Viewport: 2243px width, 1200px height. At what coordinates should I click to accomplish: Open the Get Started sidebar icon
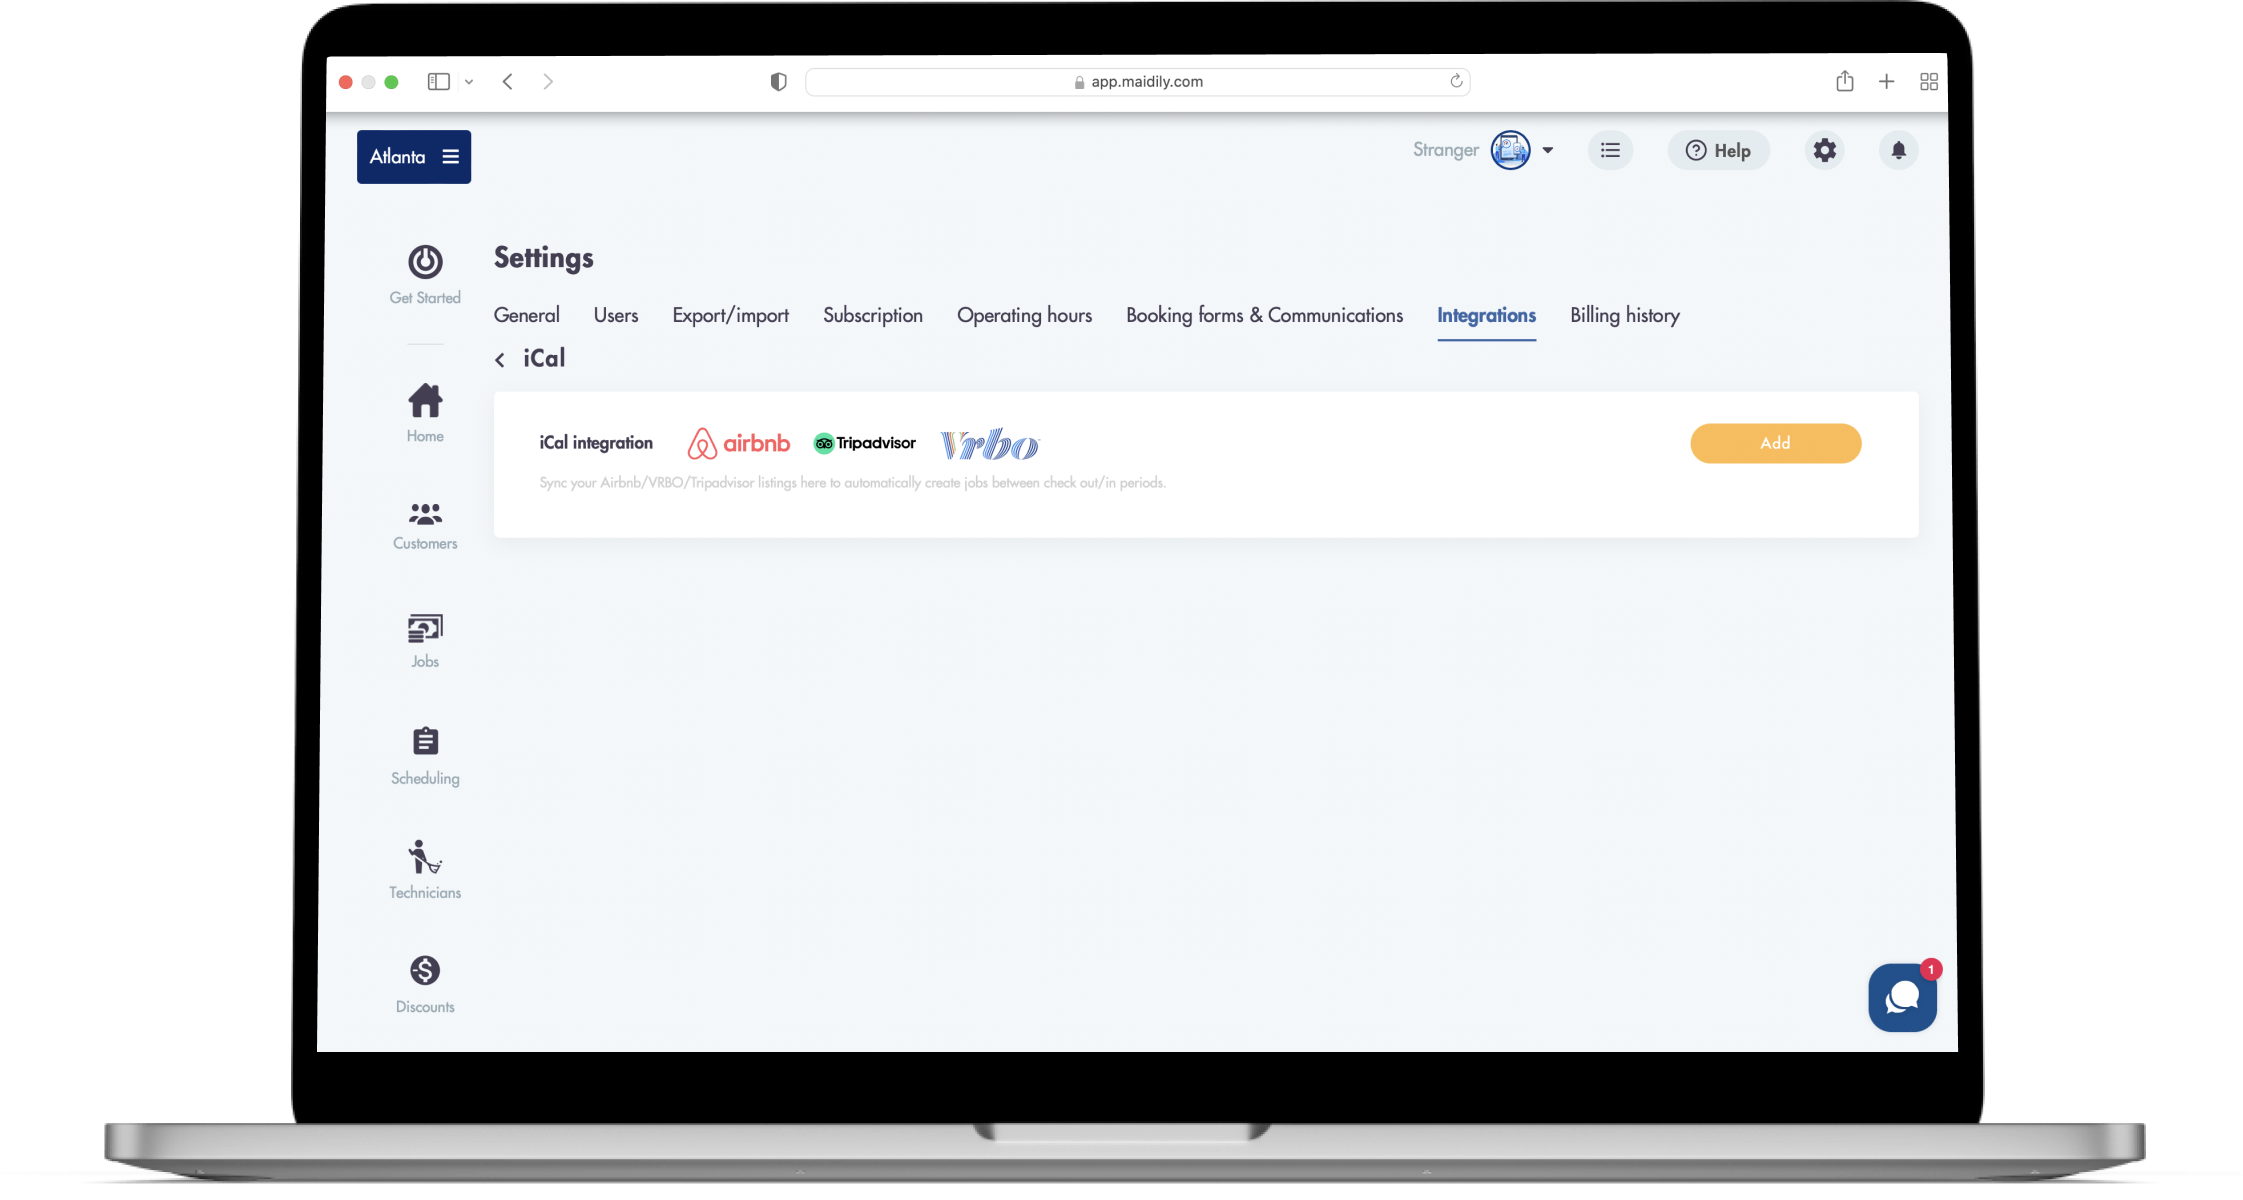[425, 263]
